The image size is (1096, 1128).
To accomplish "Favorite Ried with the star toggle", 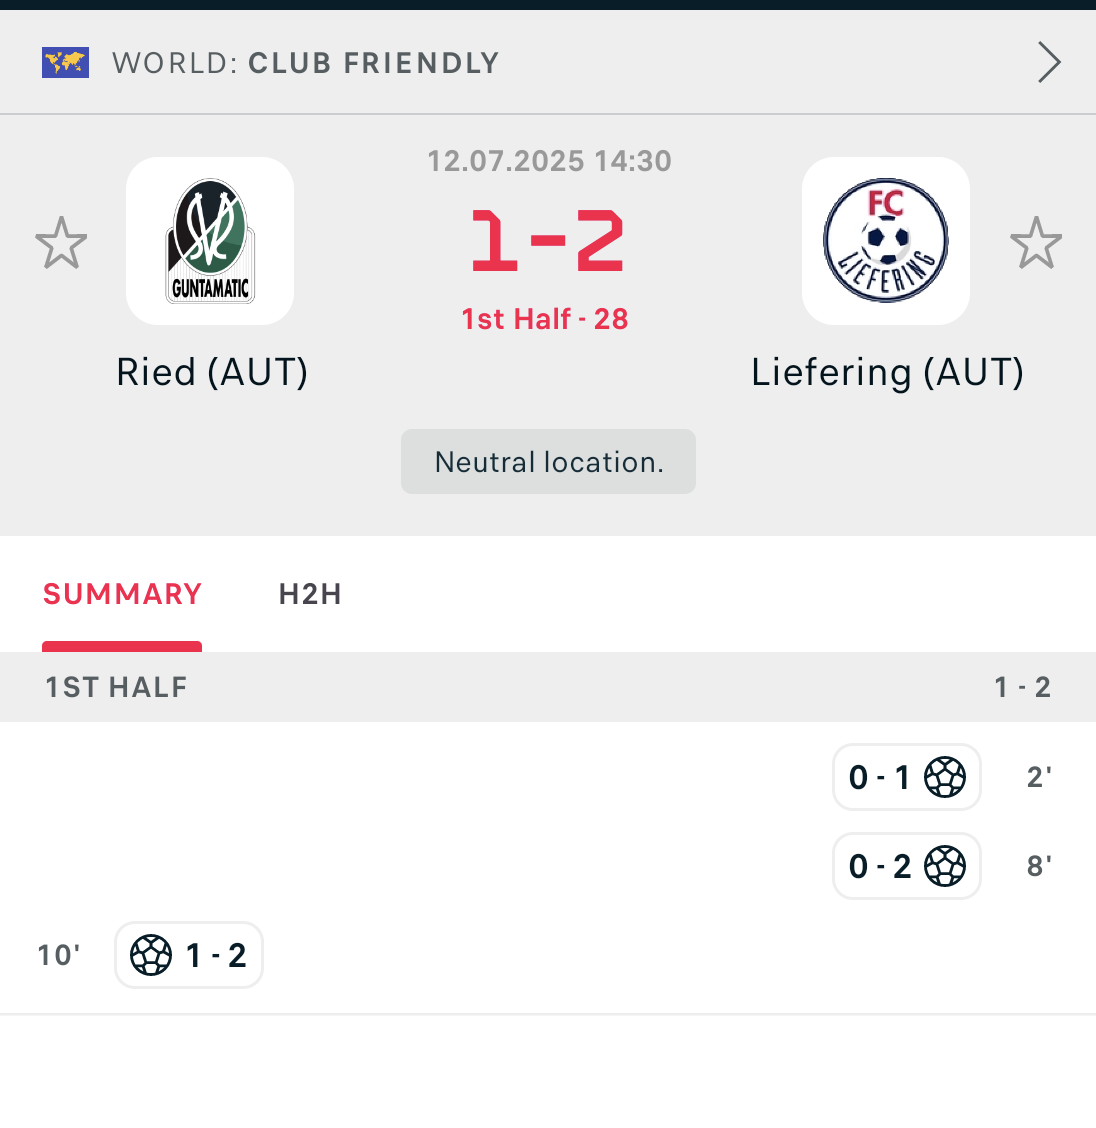I will [x=61, y=243].
